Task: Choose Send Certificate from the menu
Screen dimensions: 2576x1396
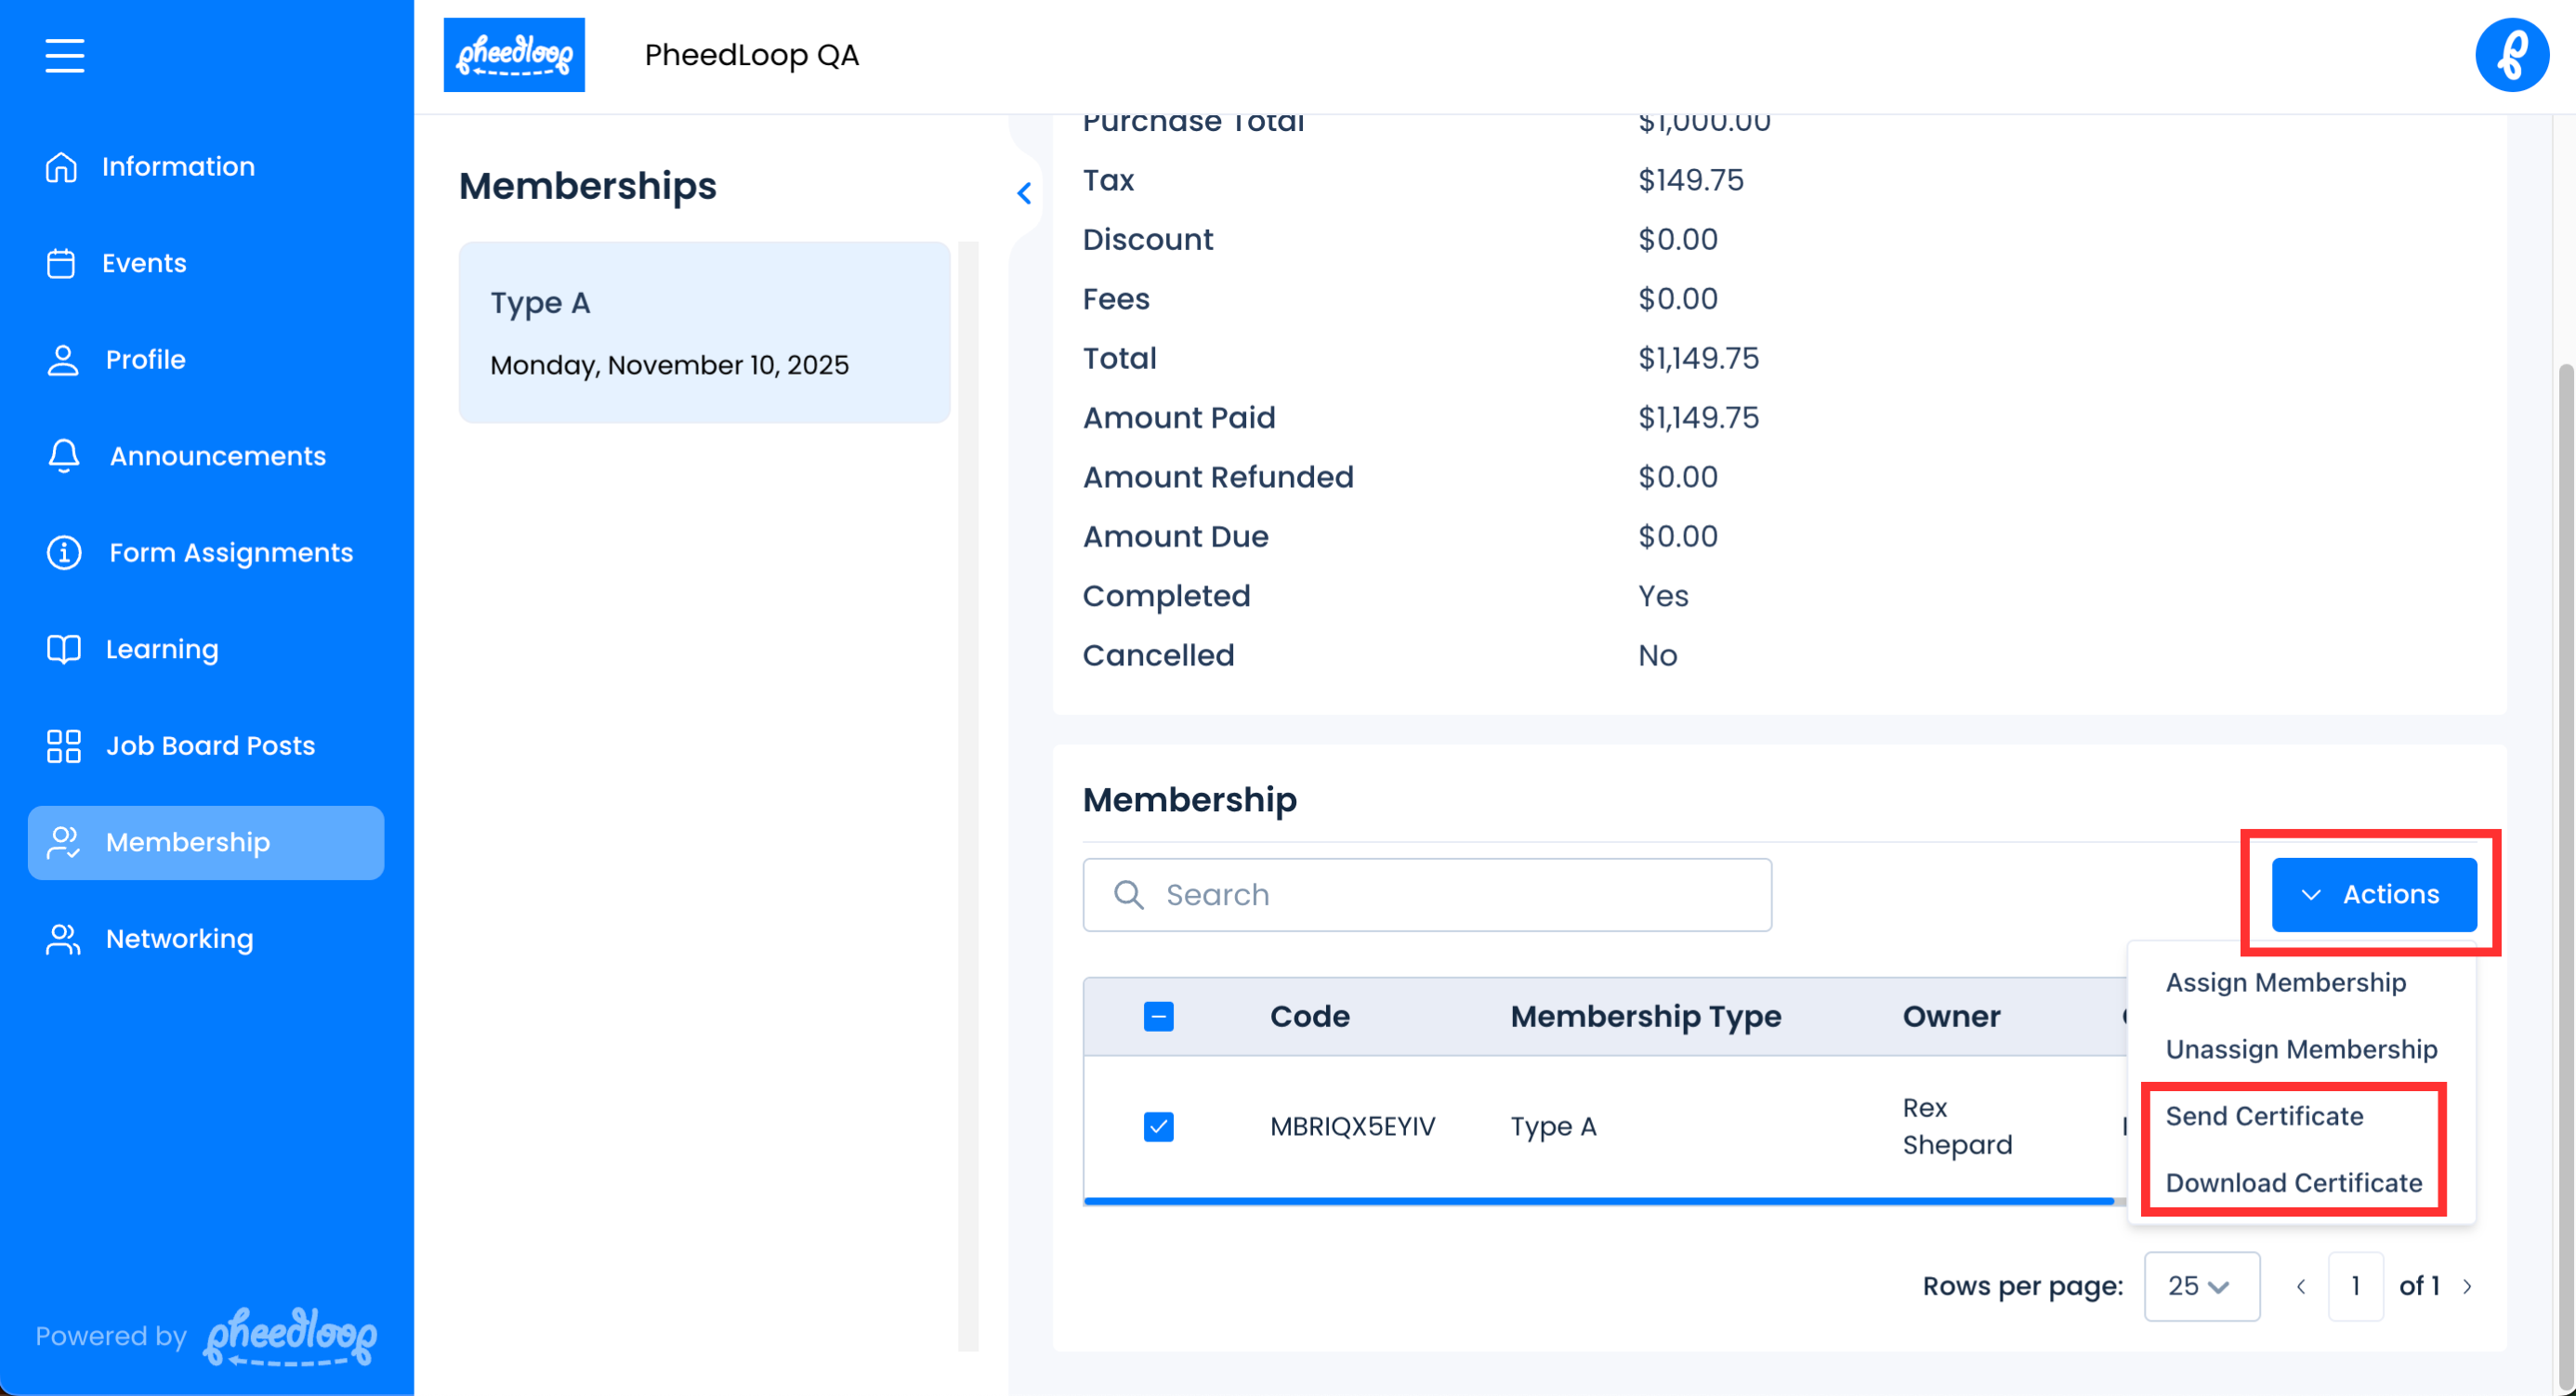Action: [2264, 1116]
